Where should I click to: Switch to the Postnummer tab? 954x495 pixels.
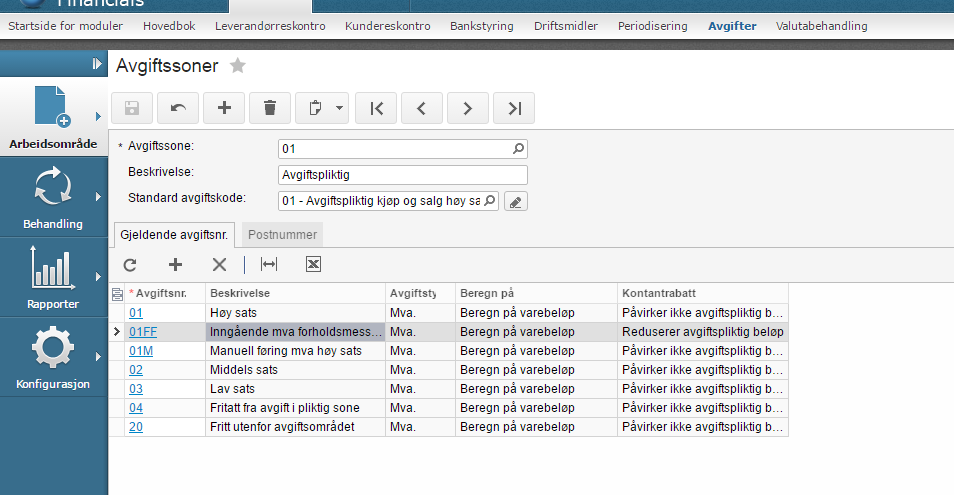click(x=283, y=234)
